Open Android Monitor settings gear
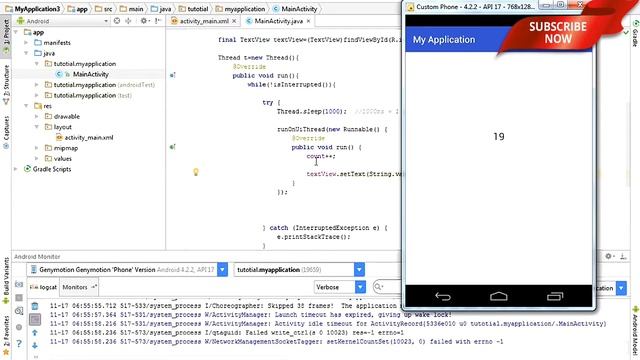The image size is (640, 360). tap(609, 256)
